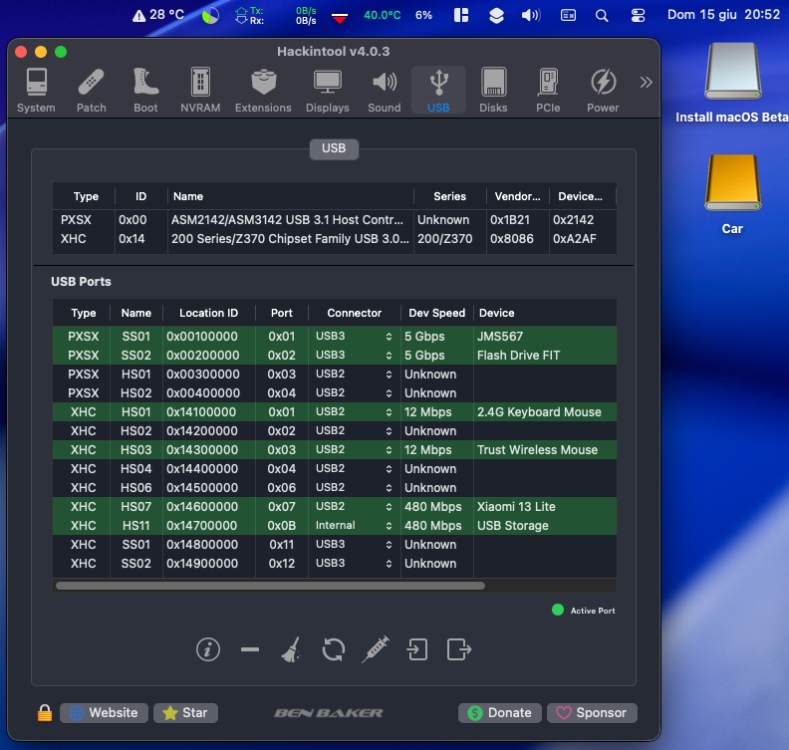The height and width of the screenshot is (750, 789).
Task: Open connector dropdown for XHC HS01
Action: (x=354, y=412)
